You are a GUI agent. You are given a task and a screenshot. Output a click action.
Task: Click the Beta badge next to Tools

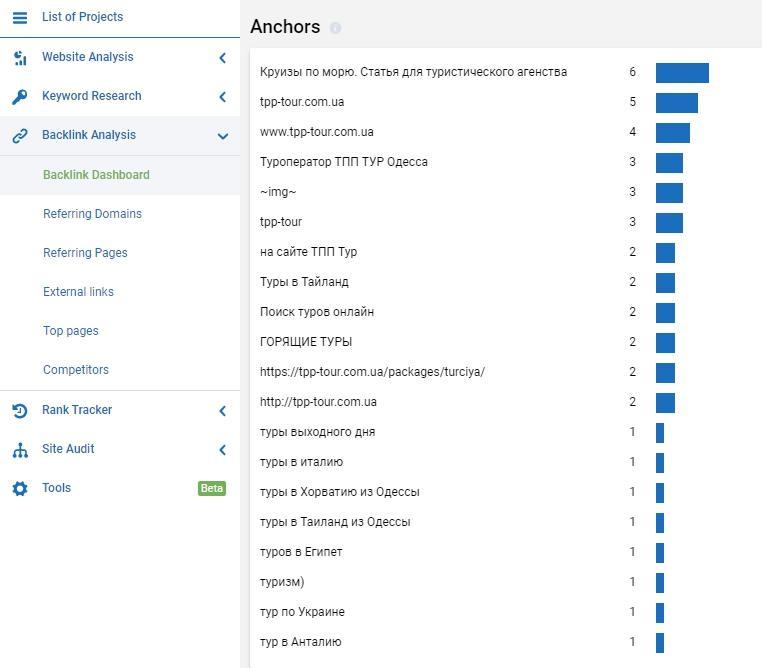(x=212, y=488)
